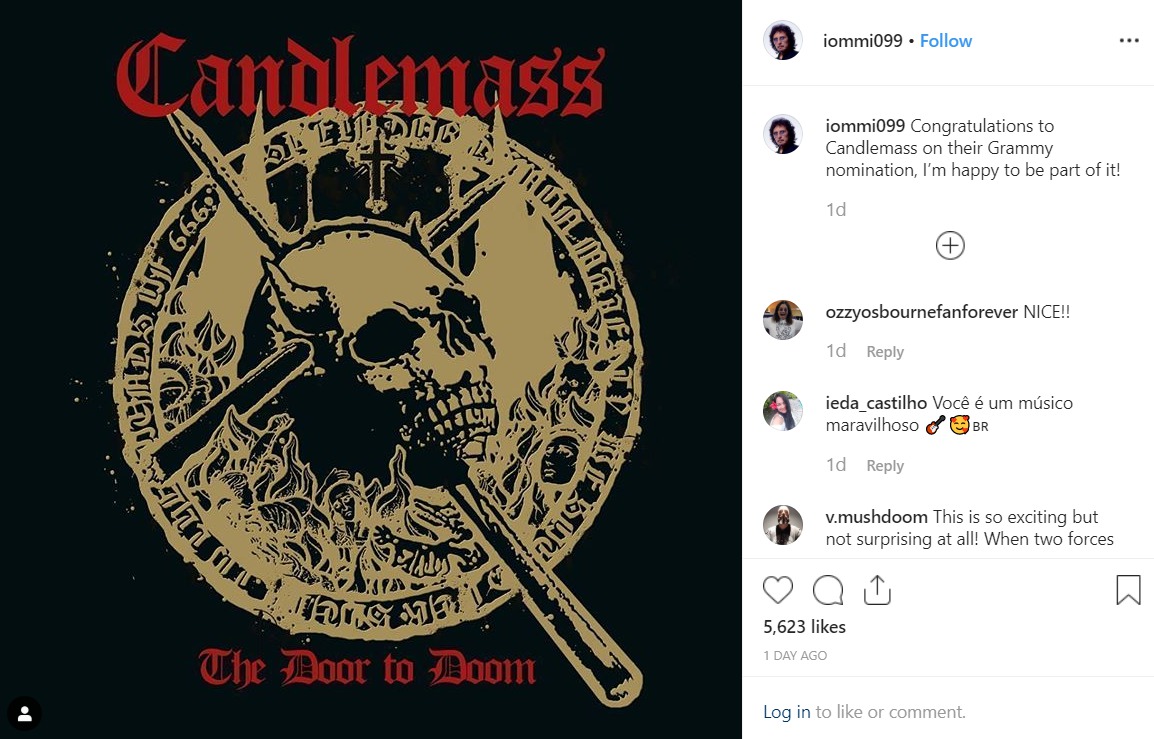Reply to ieda_castilho's comment
Viewport: 1154px width, 739px height.
pyautogui.click(x=885, y=466)
